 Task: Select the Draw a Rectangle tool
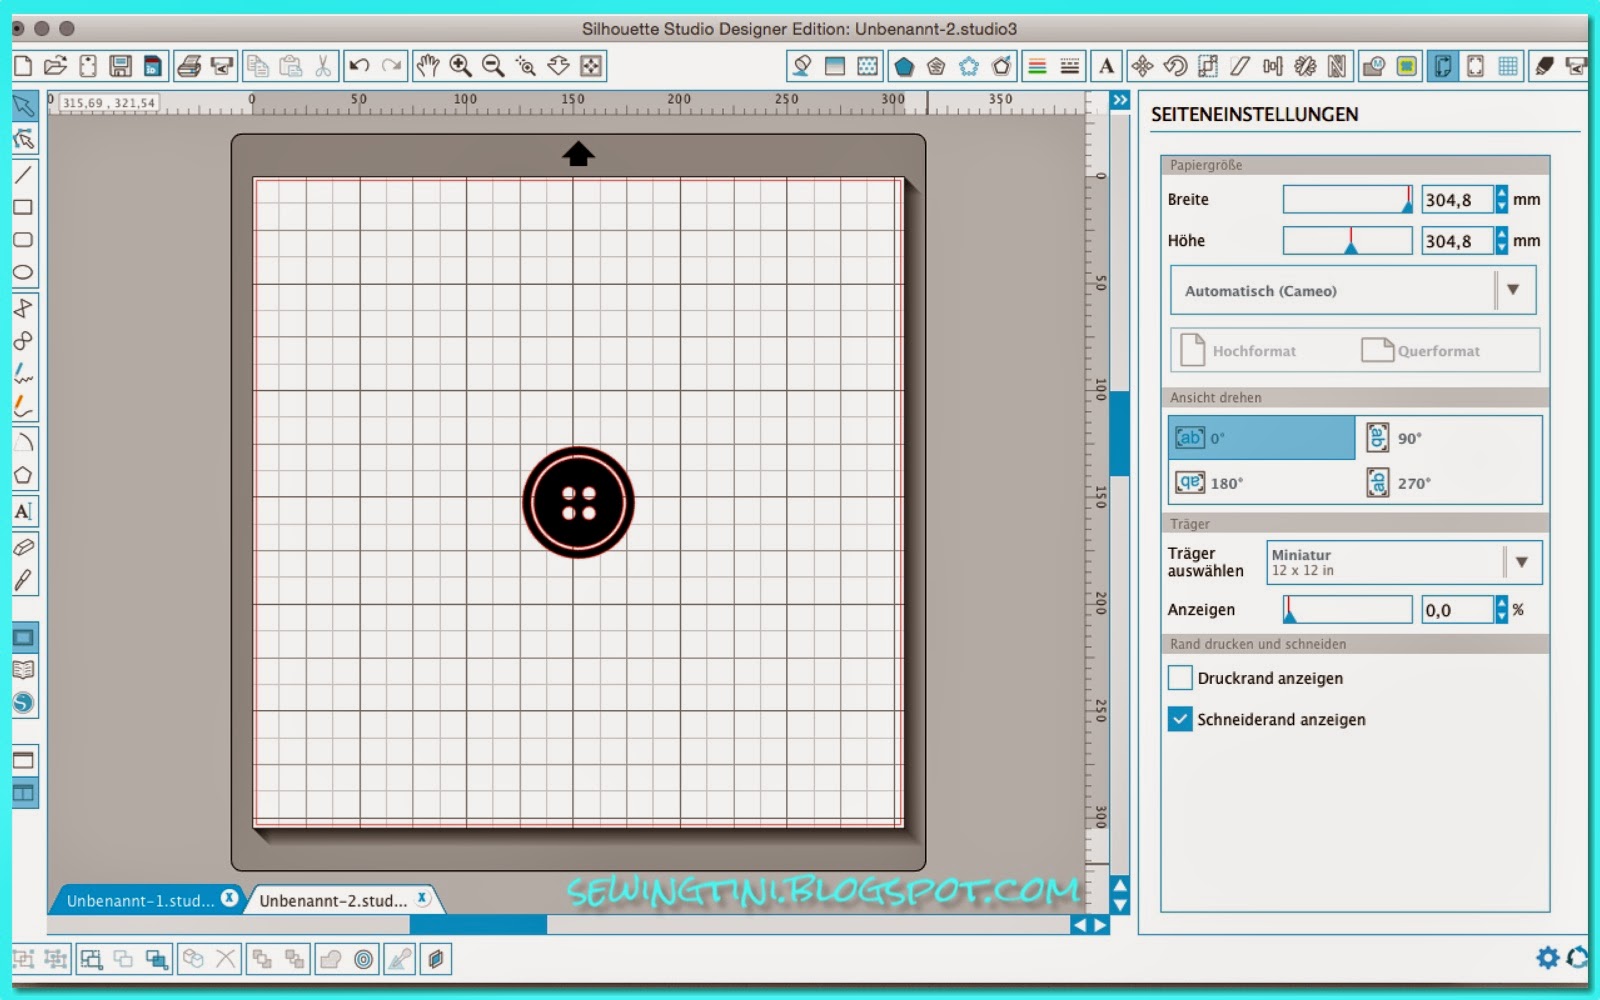pyautogui.click(x=23, y=207)
